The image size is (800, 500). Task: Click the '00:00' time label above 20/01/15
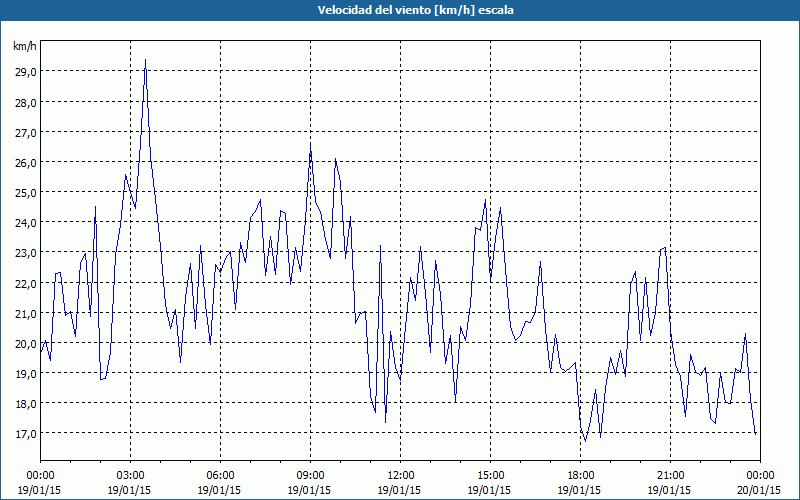pos(760,476)
